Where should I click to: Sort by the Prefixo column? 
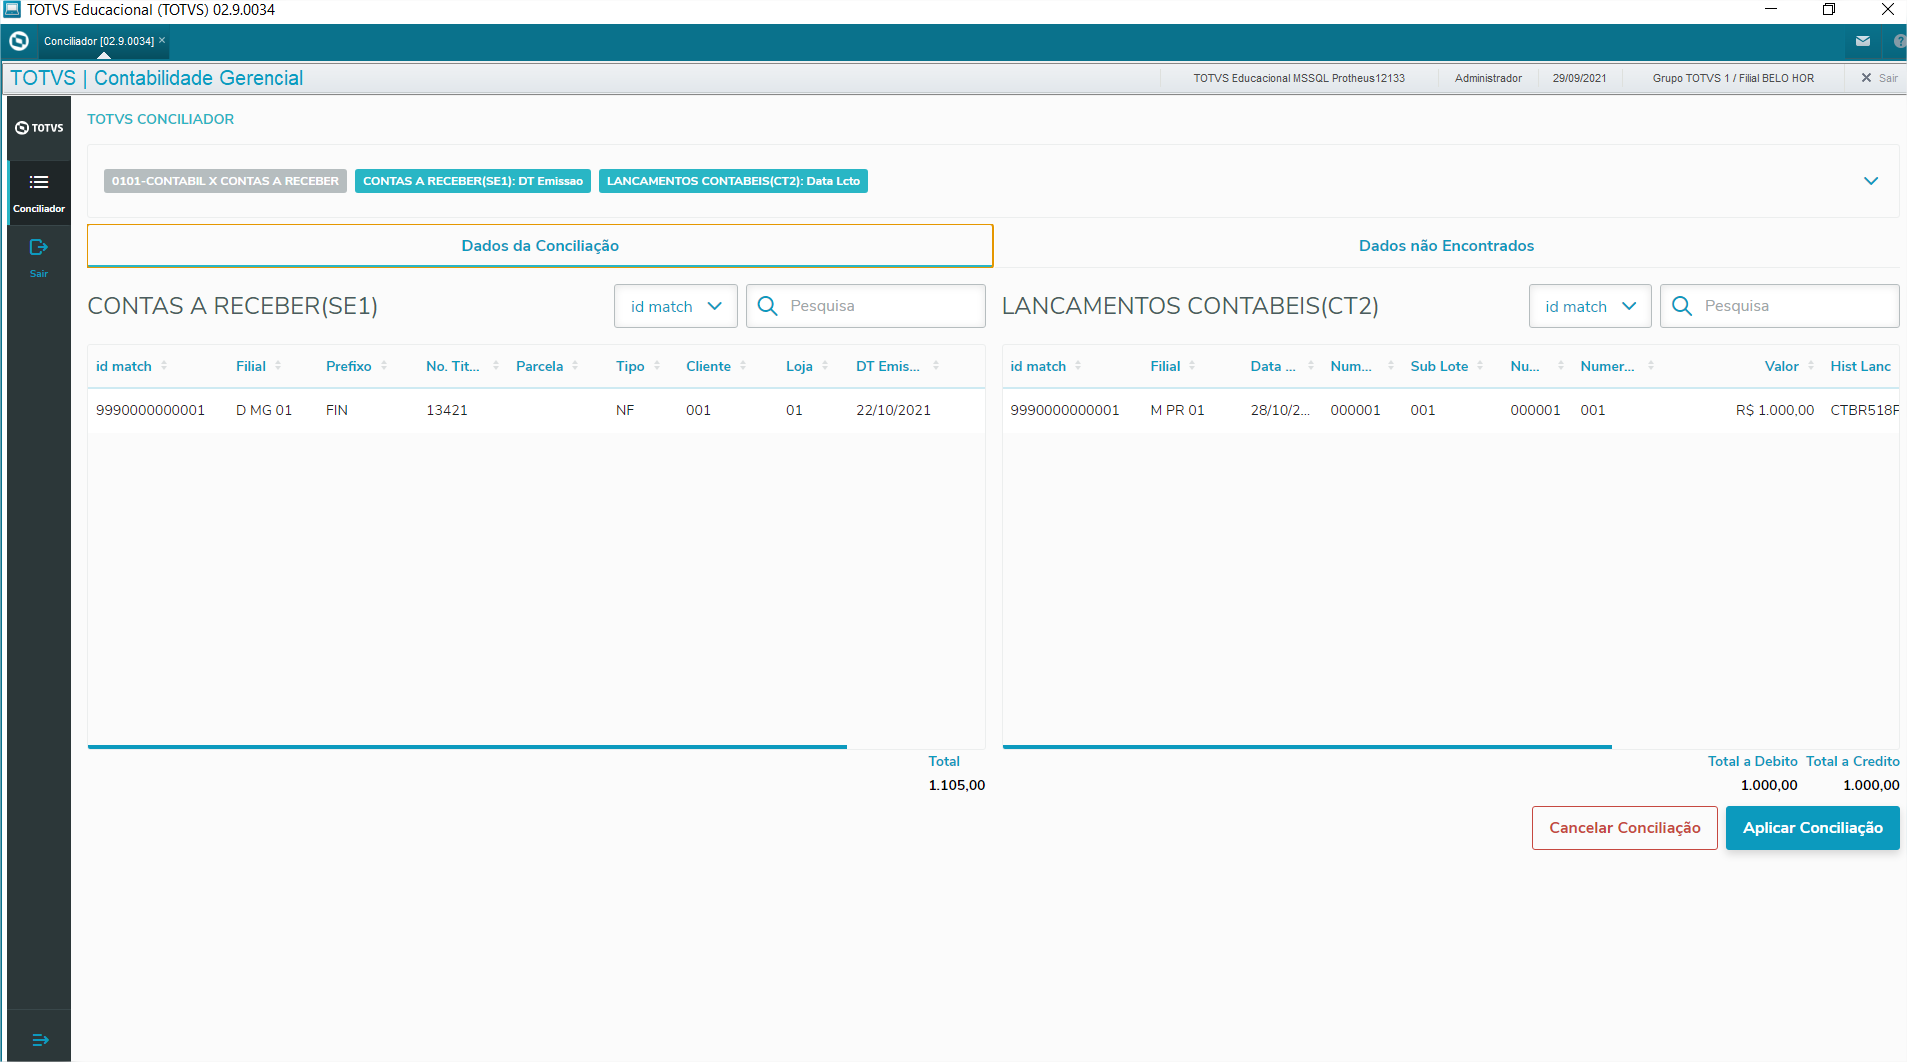click(x=384, y=366)
